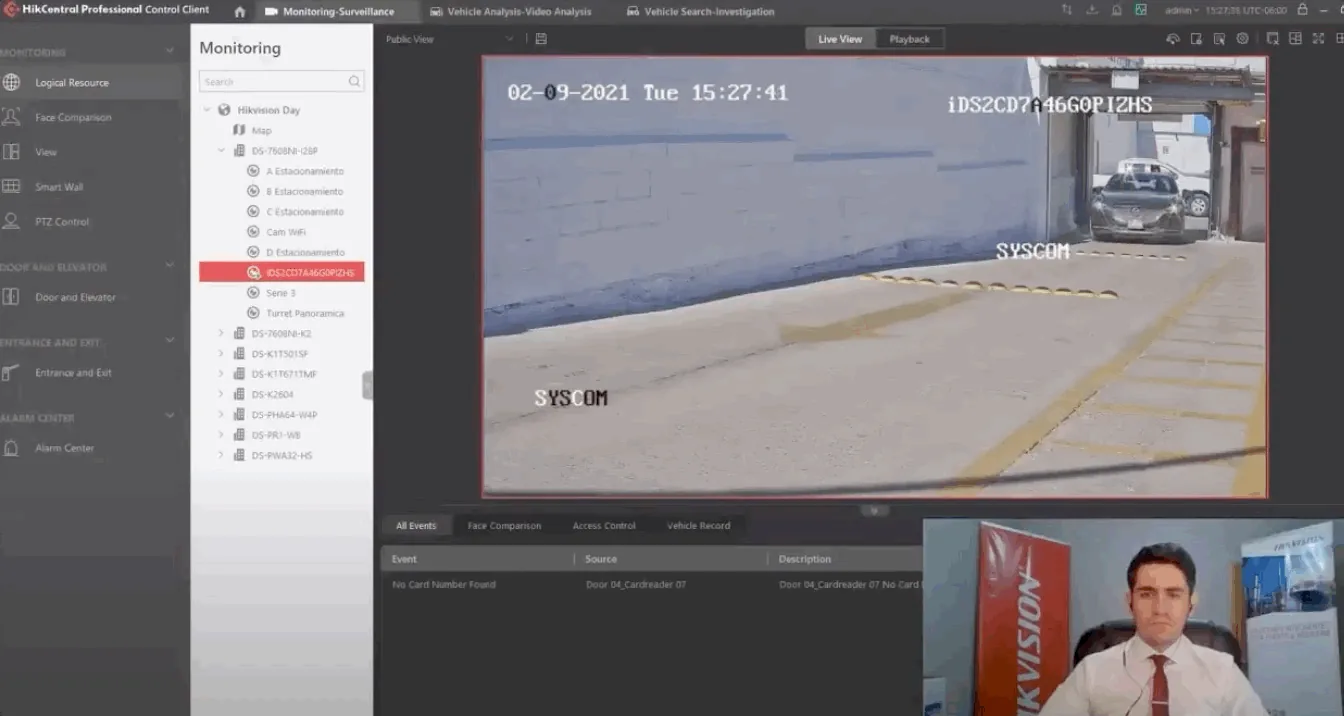
Task: Select camera C Estacionamiento
Action: click(304, 212)
